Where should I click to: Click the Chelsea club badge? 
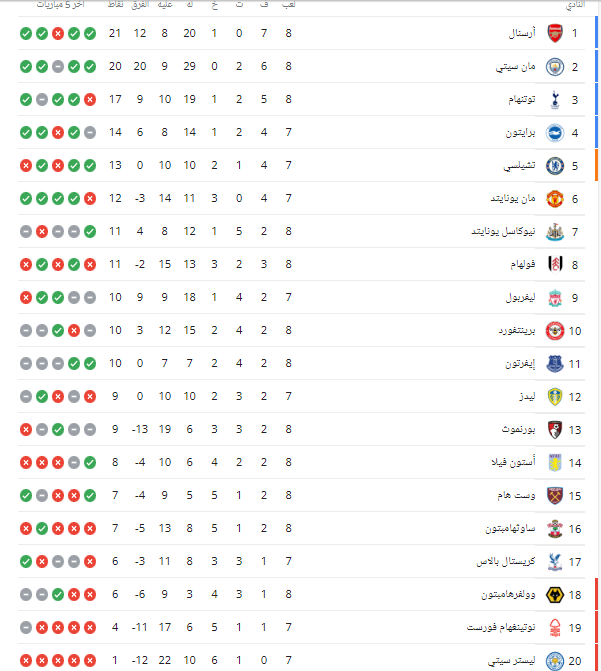click(555, 166)
